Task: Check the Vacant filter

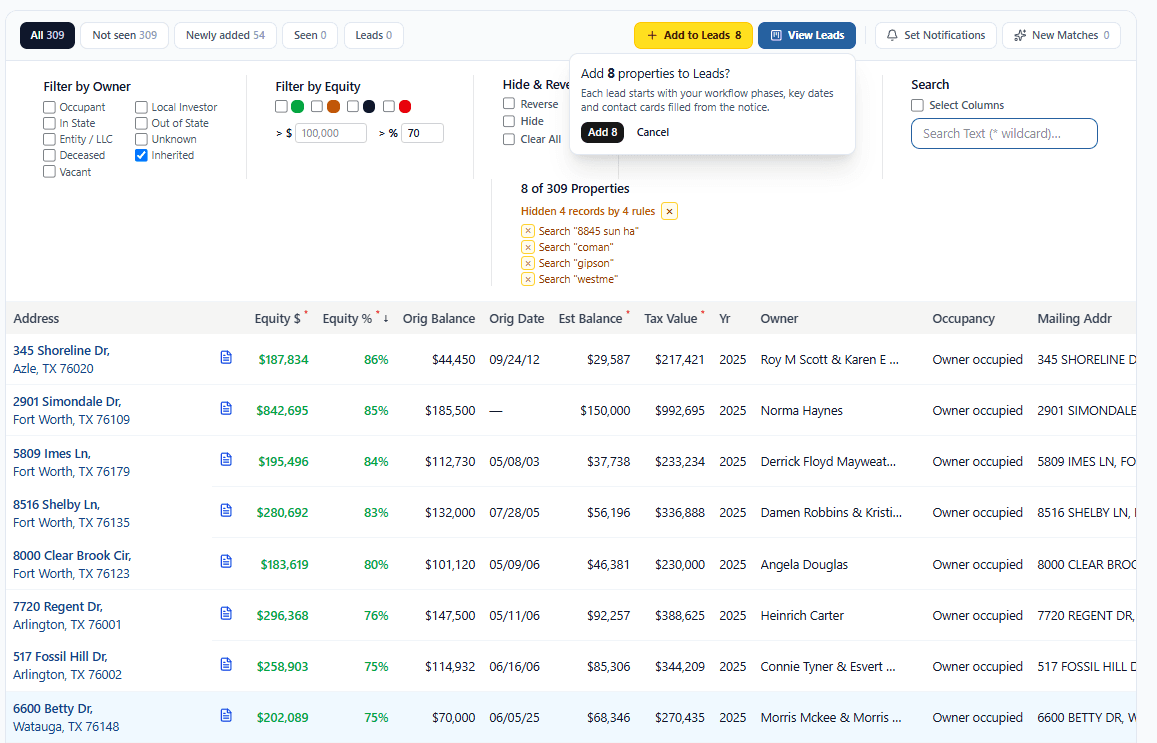Action: pyautogui.click(x=49, y=172)
